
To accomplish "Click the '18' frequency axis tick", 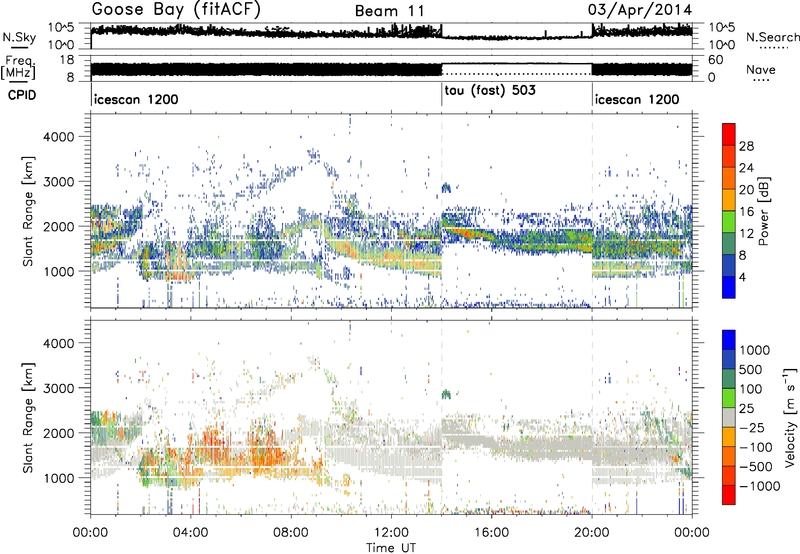I will click(67, 60).
